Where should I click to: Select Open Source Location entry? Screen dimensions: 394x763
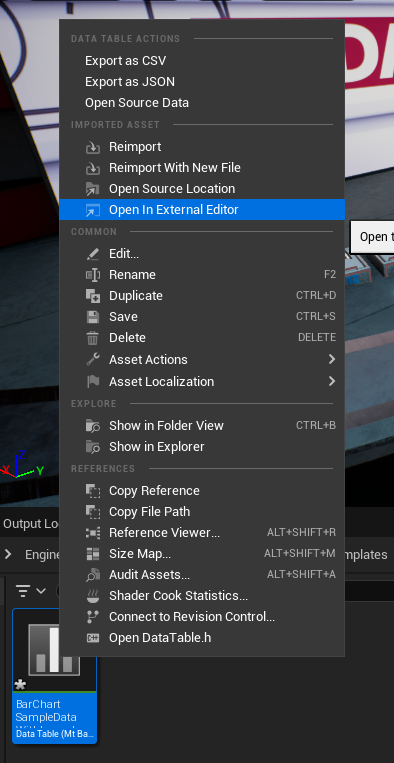[202, 189]
